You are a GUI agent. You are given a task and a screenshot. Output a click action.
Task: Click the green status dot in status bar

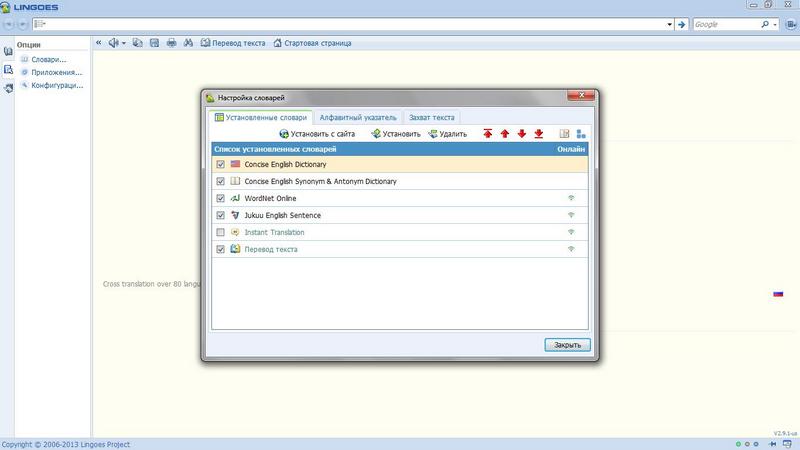[x=738, y=444]
